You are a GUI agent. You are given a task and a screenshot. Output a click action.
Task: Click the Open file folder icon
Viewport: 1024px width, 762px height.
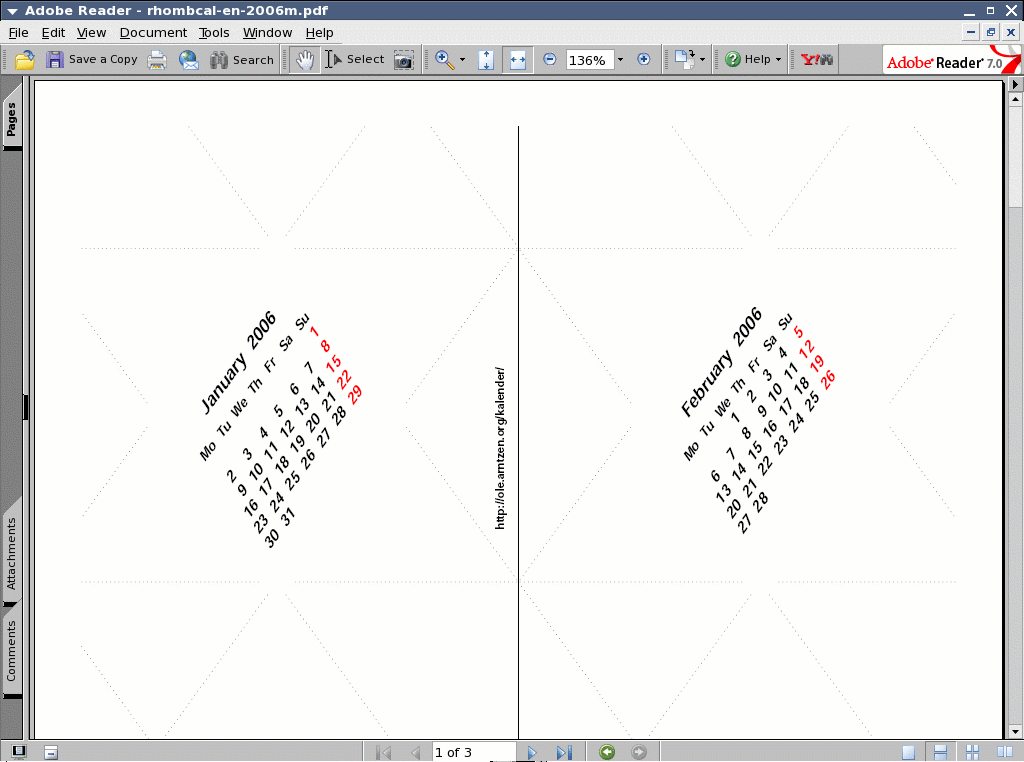click(x=25, y=60)
